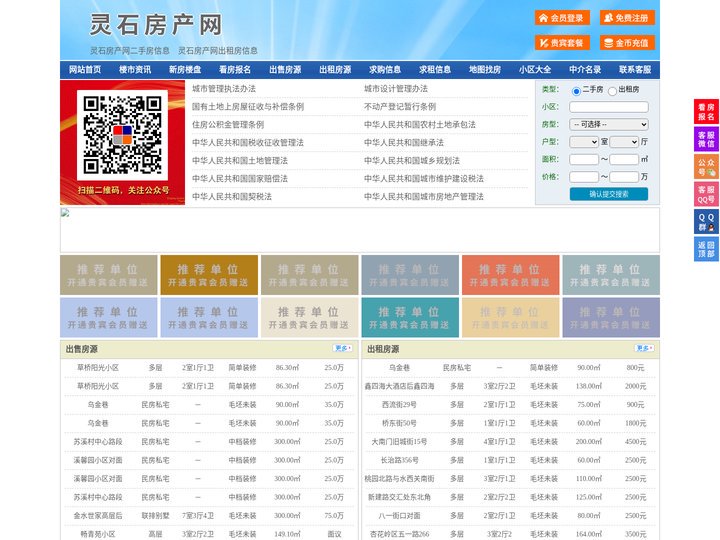The width and height of the screenshot is (720, 540).
Task: Open 楼市资讯 in navigation bar
Action: pos(135,70)
